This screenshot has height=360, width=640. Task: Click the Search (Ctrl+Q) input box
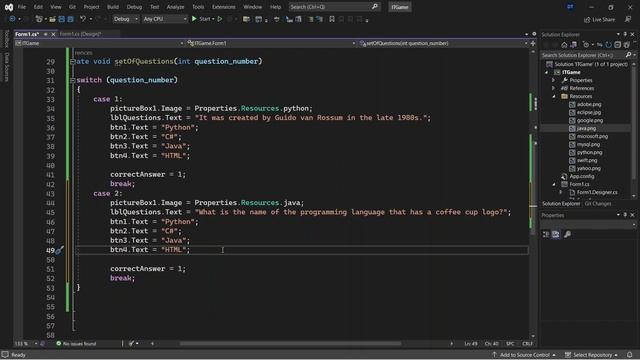(334, 7)
